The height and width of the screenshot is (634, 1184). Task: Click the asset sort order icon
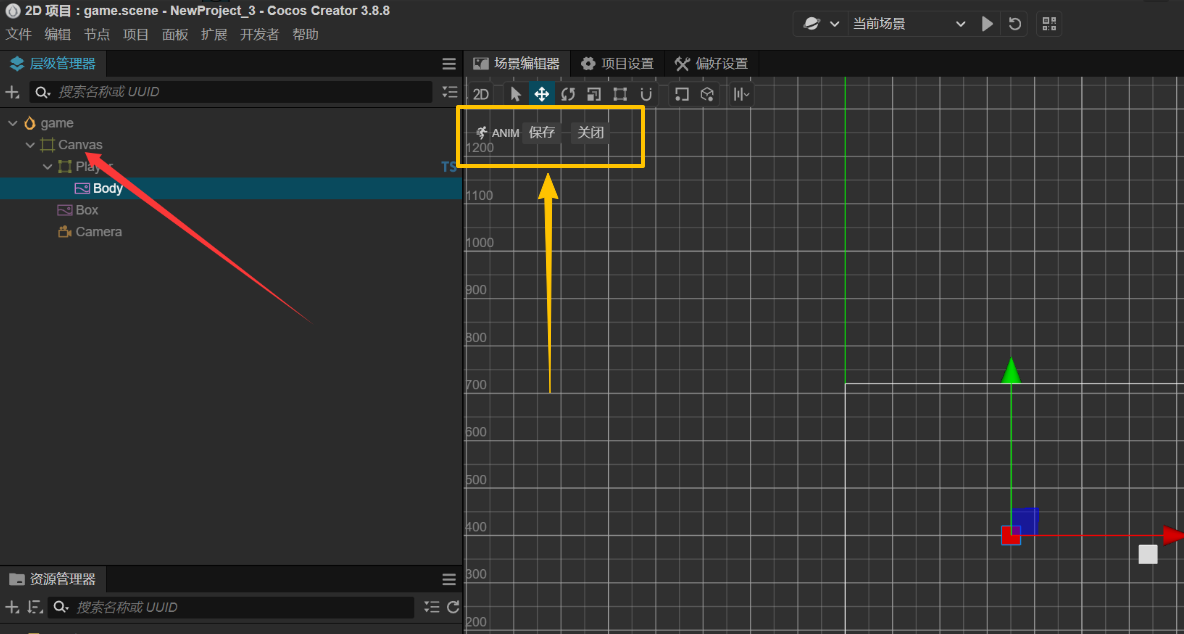34,607
